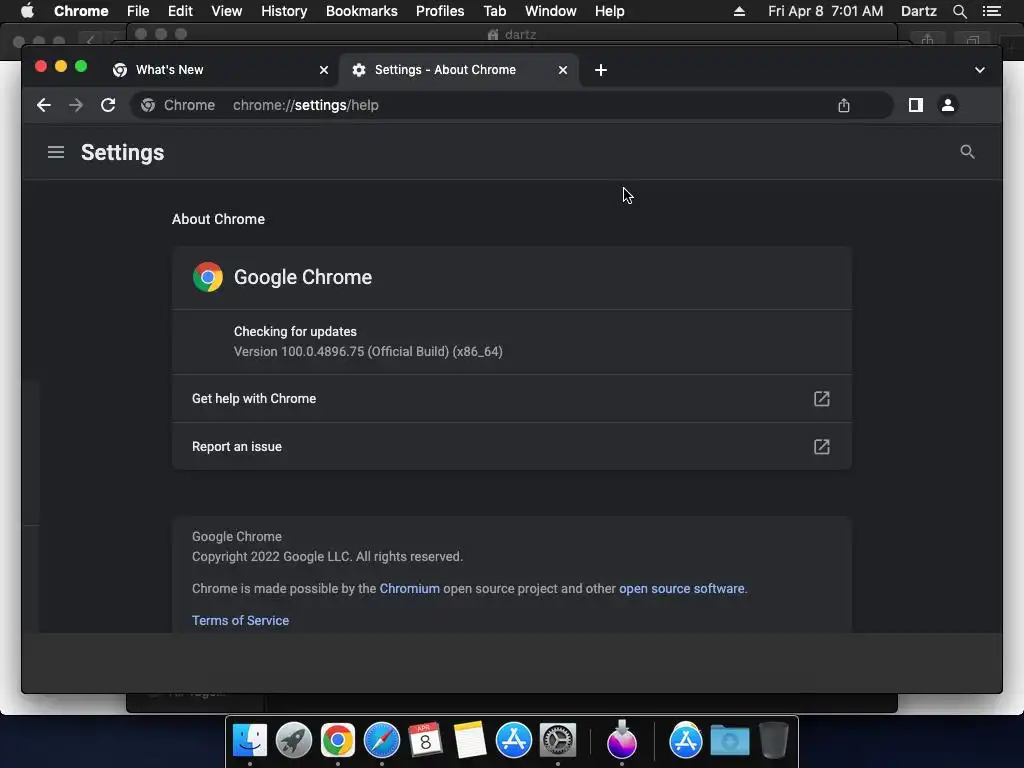Viewport: 1024px width, 768px height.
Task: Open Get help with Chrome row
Action: pyautogui.click(x=511, y=398)
